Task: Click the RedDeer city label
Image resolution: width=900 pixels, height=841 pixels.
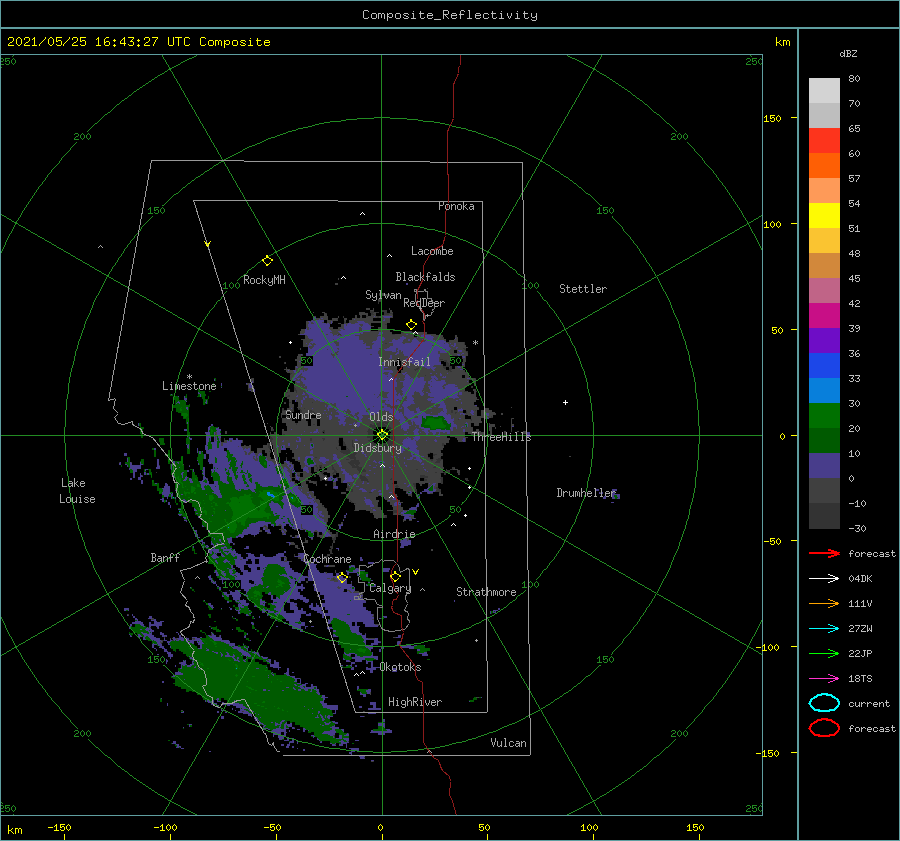Action: [424, 303]
